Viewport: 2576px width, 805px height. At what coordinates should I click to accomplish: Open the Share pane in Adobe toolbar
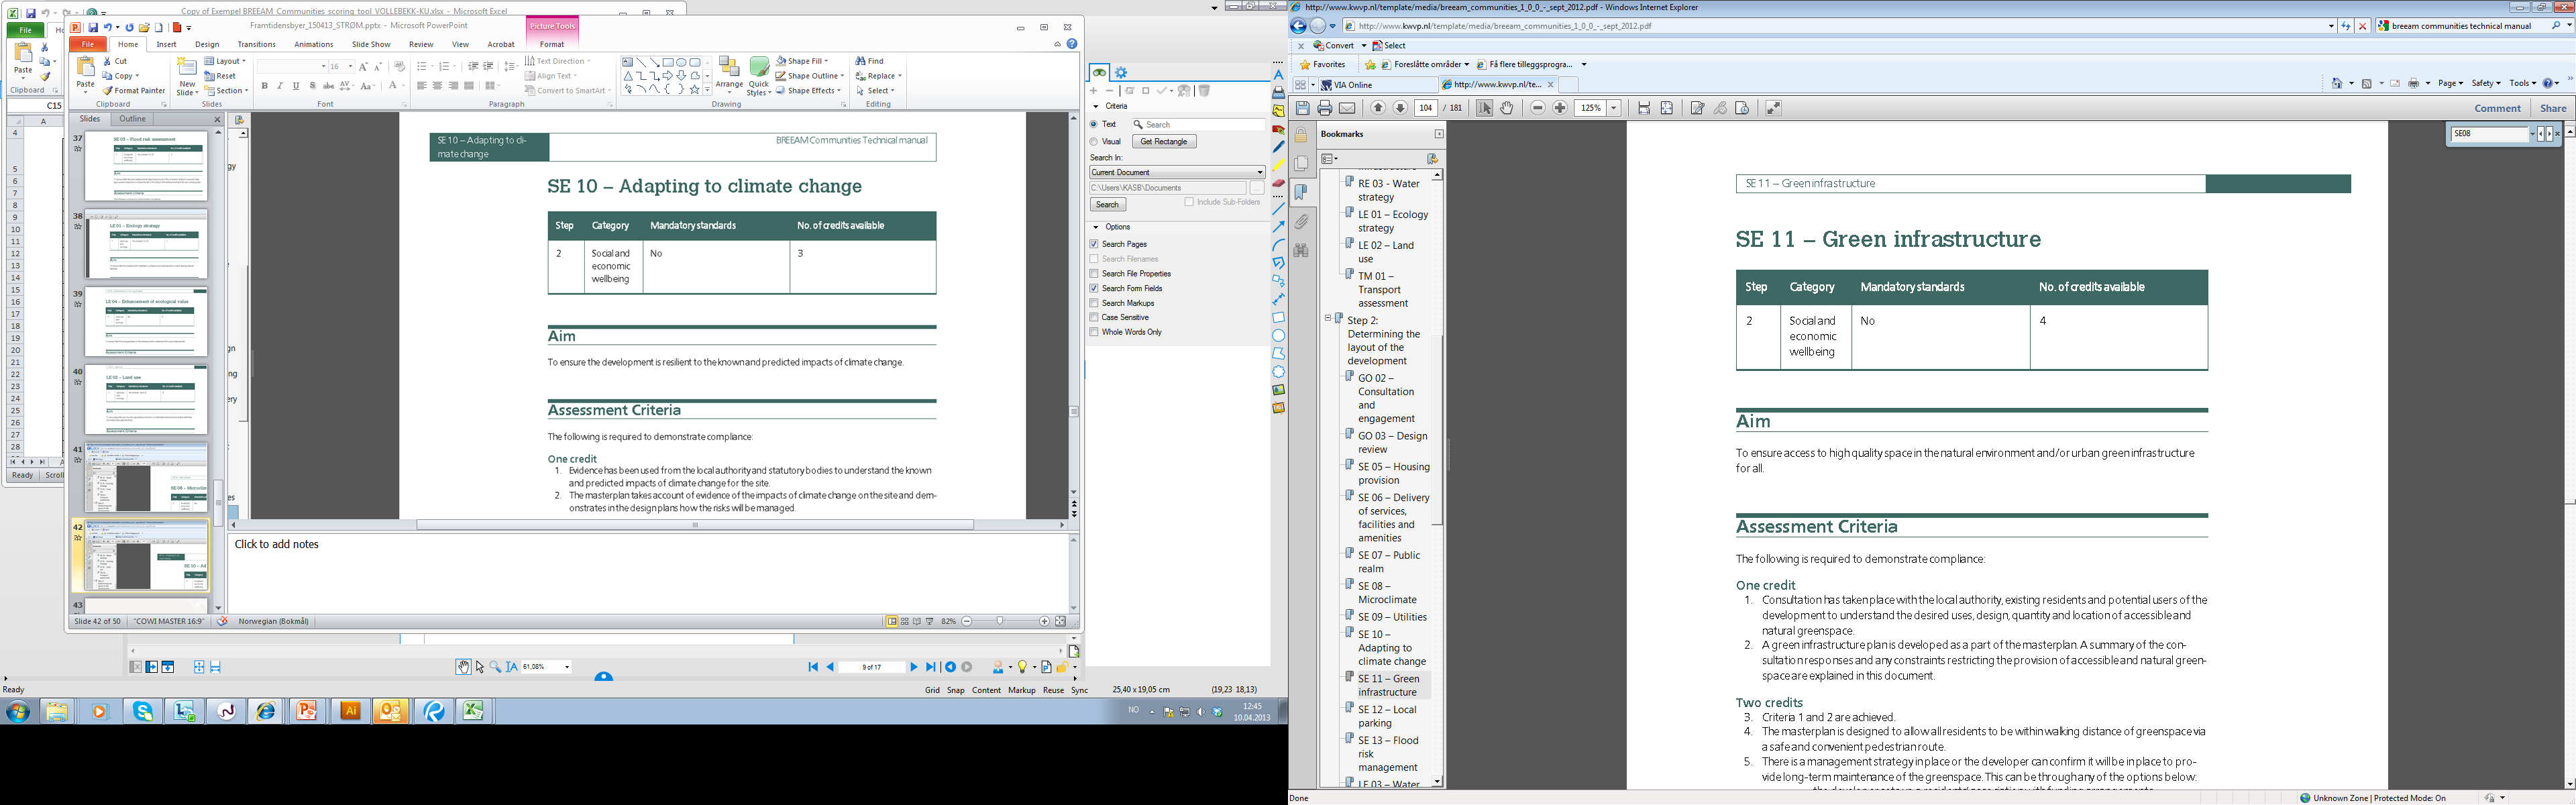click(2553, 108)
